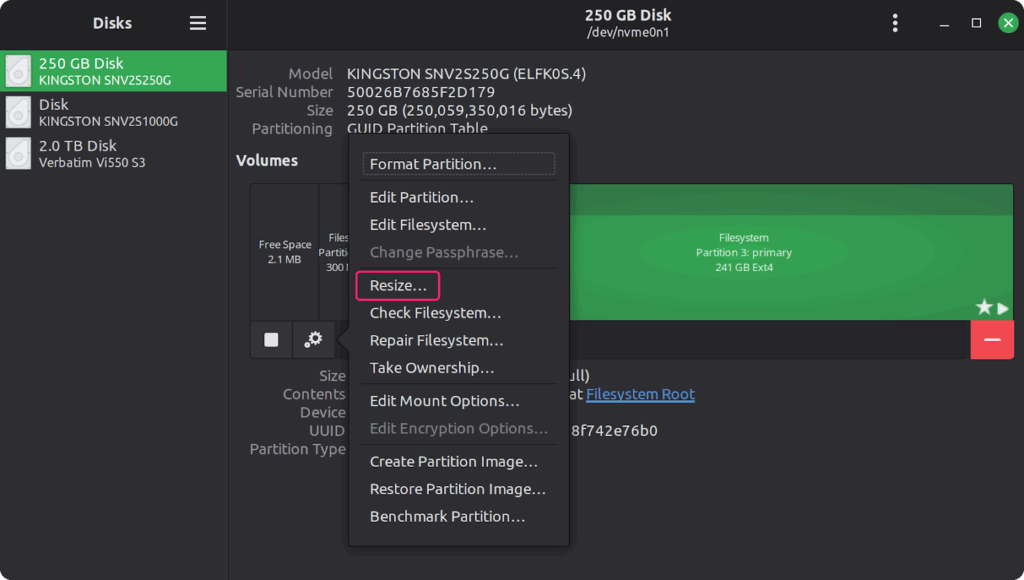Select Benchmark Partition… menu entry
The image size is (1024, 580).
pyautogui.click(x=459, y=517)
